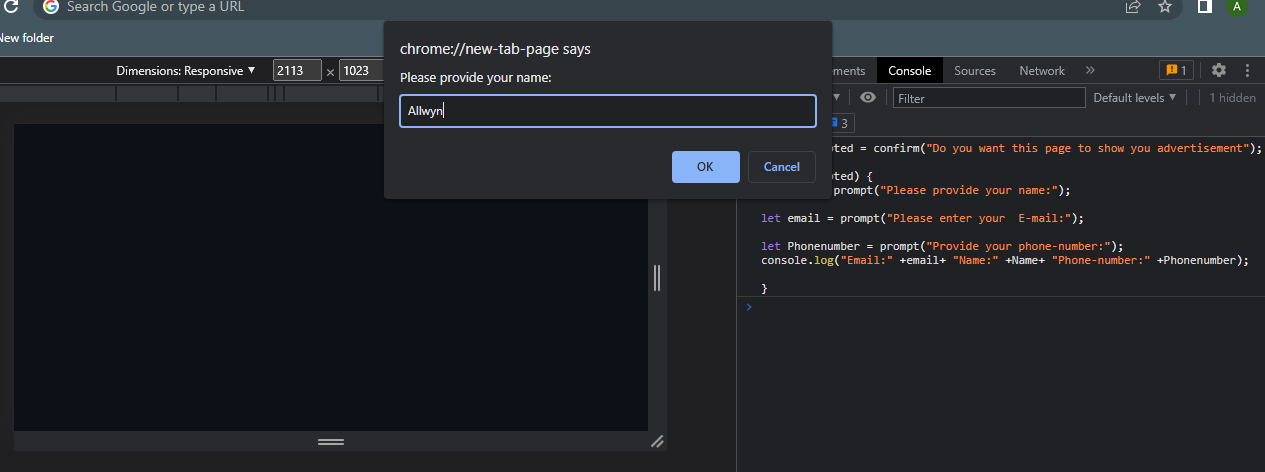Image resolution: width=1265 pixels, height=472 pixels.
Task: Click the Google logo in the address bar
Action: 51,6
